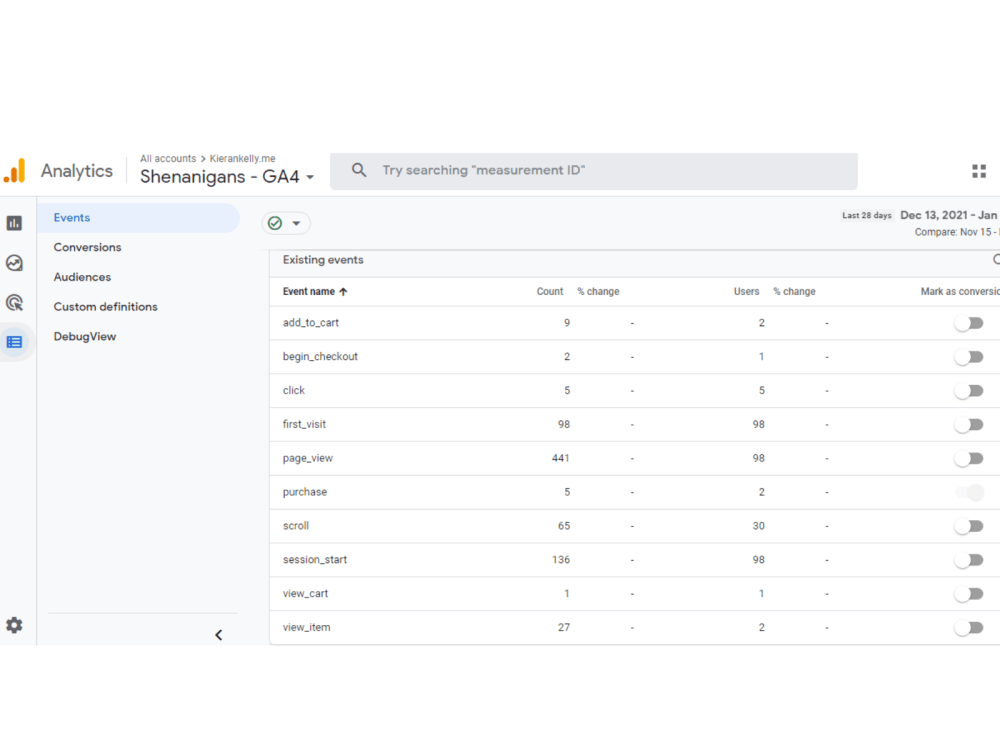Expand the status filter dropdown arrow
Screen dimensions: 1000x750
point(296,223)
